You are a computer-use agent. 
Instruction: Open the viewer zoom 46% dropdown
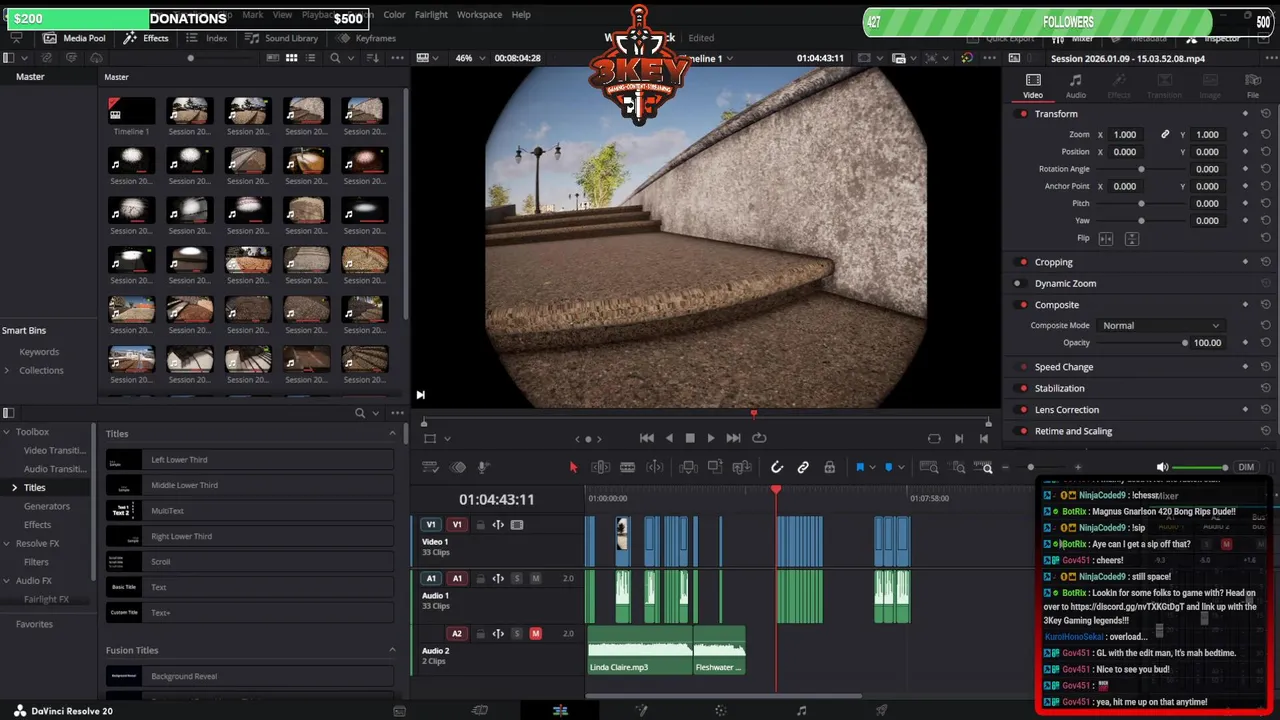coord(470,58)
